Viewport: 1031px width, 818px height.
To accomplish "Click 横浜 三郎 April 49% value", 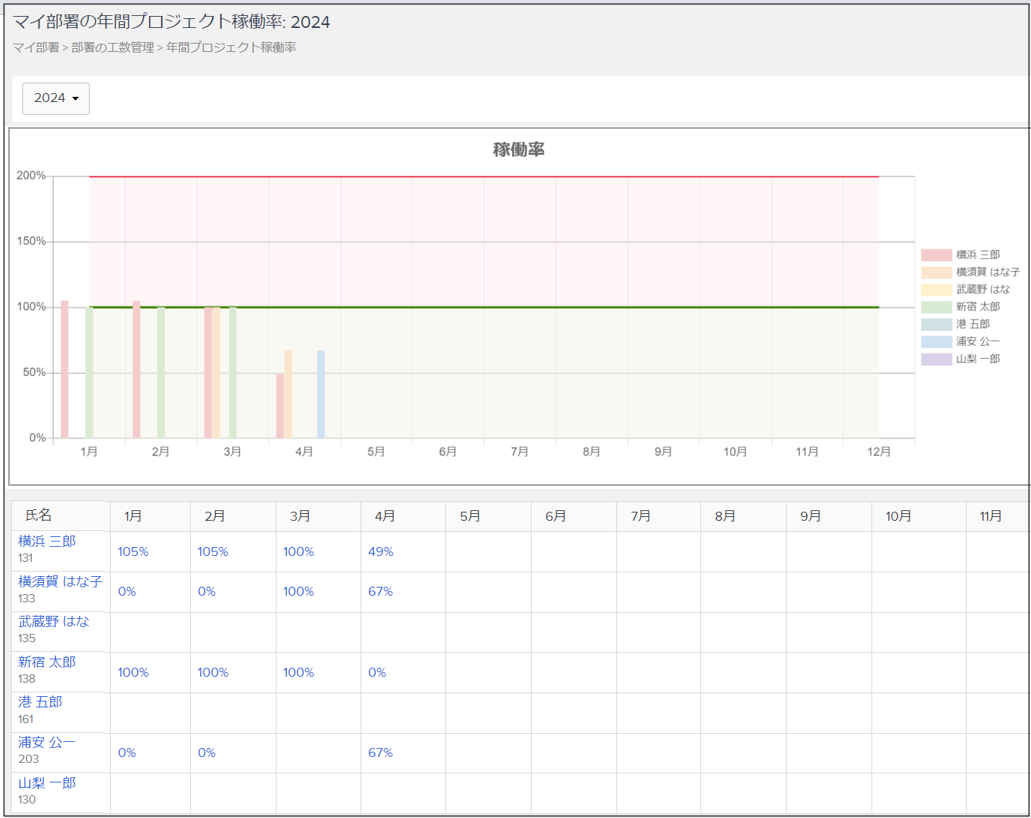I will coord(381,552).
